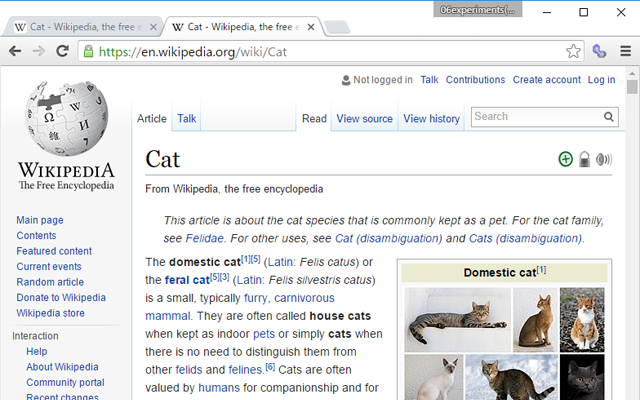Open the Wikipedia store link
Screen dimensions: 640x400
coord(50,313)
